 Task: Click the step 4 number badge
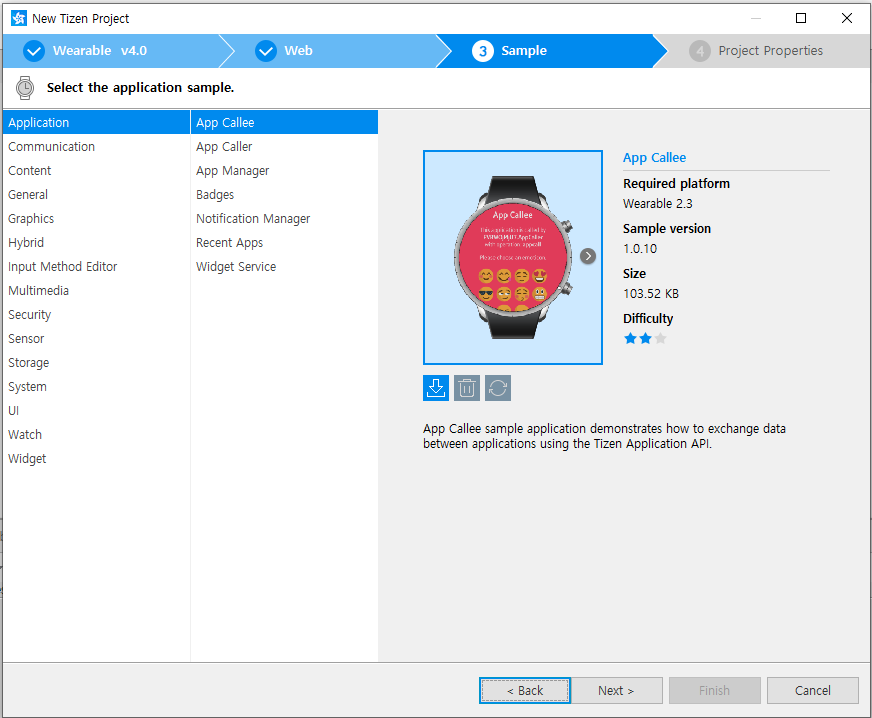700,51
